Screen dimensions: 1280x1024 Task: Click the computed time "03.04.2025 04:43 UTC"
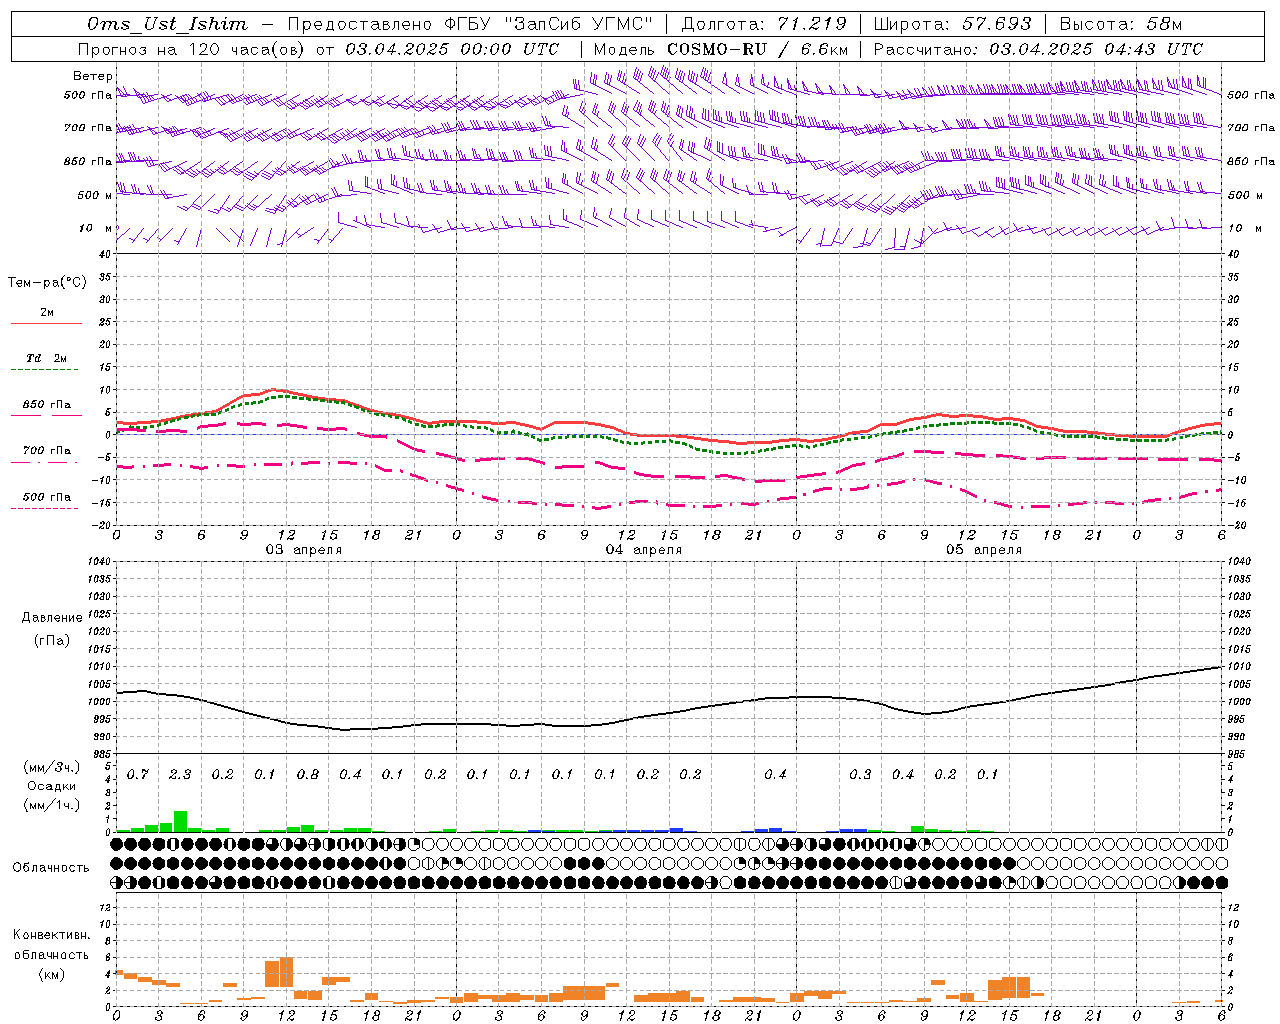pos(1095,49)
